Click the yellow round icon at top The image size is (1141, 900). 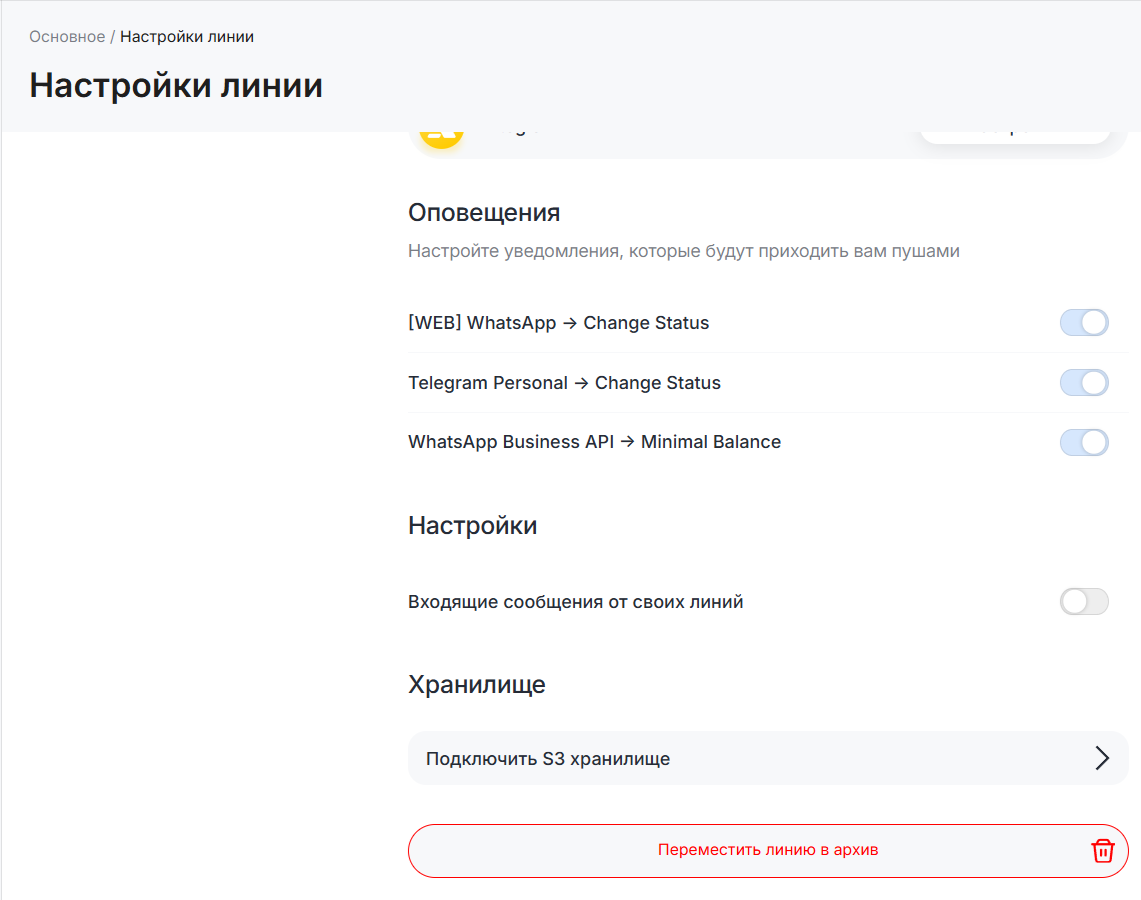(x=441, y=139)
